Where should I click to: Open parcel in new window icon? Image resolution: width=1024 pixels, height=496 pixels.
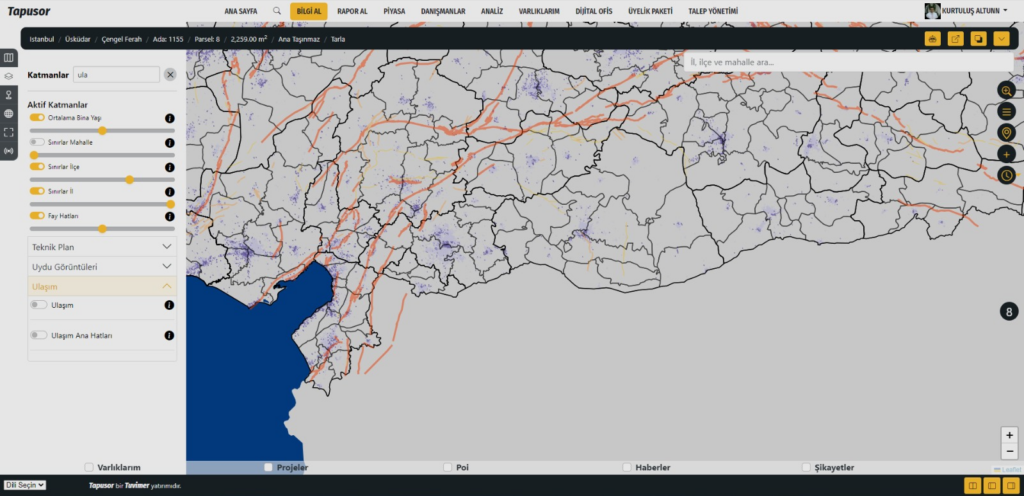point(955,39)
